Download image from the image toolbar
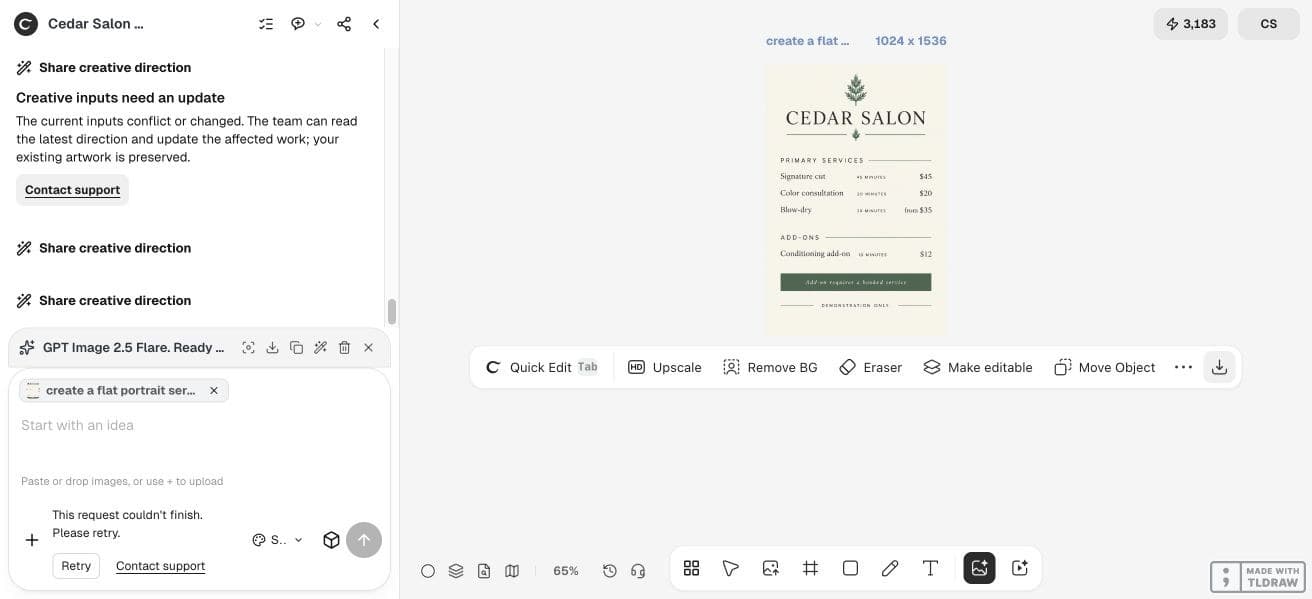The height and width of the screenshot is (599, 1312). (x=1219, y=367)
